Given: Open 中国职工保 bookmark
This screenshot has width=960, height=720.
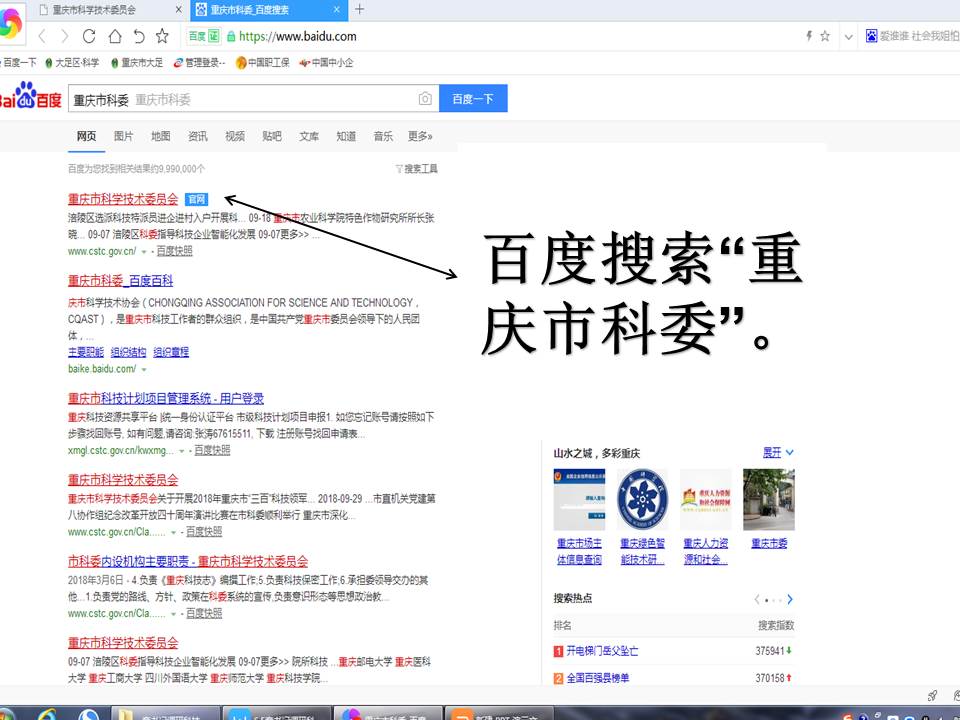Looking at the screenshot, I should tap(263, 62).
